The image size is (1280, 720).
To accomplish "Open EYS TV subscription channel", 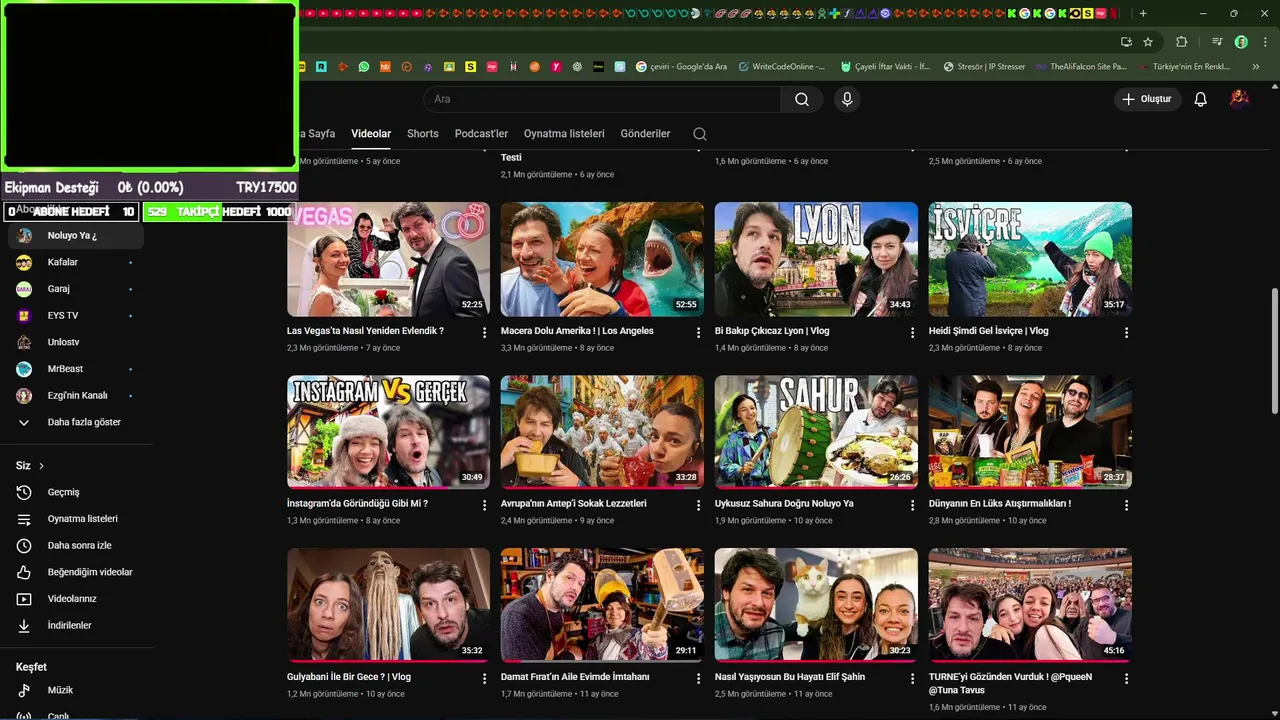I will point(76,316).
